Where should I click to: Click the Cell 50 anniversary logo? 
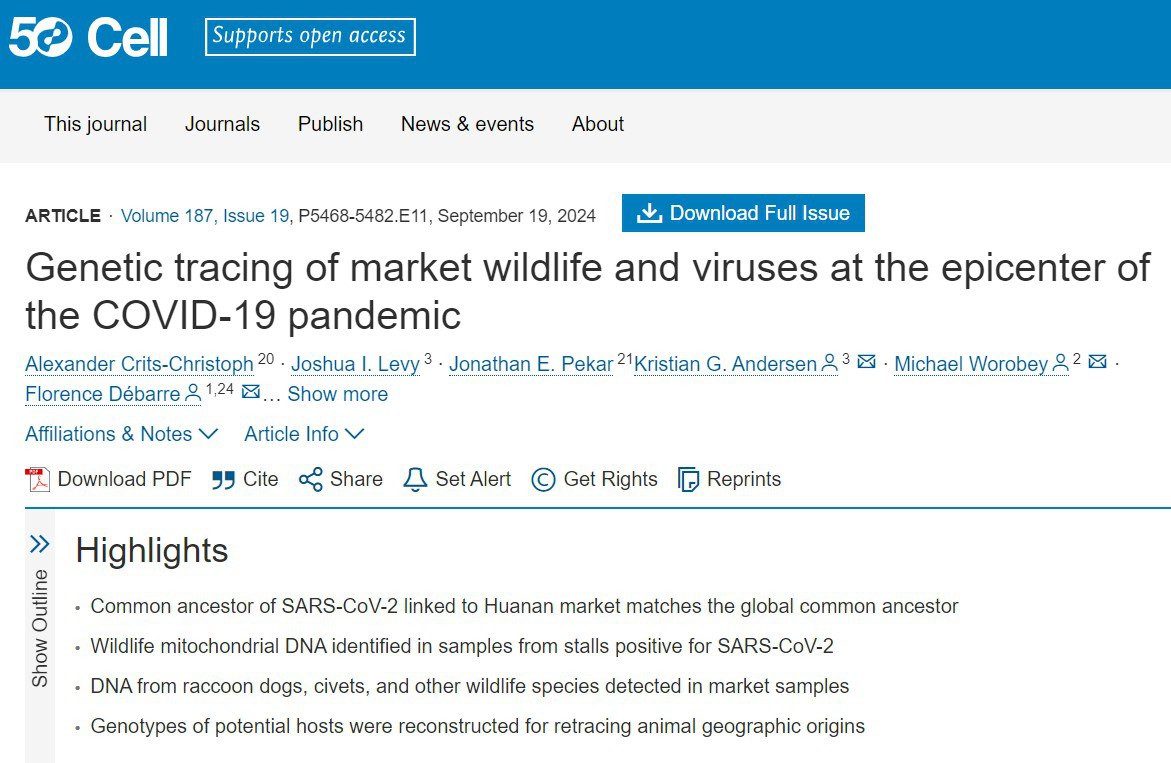pyautogui.click(x=87, y=37)
